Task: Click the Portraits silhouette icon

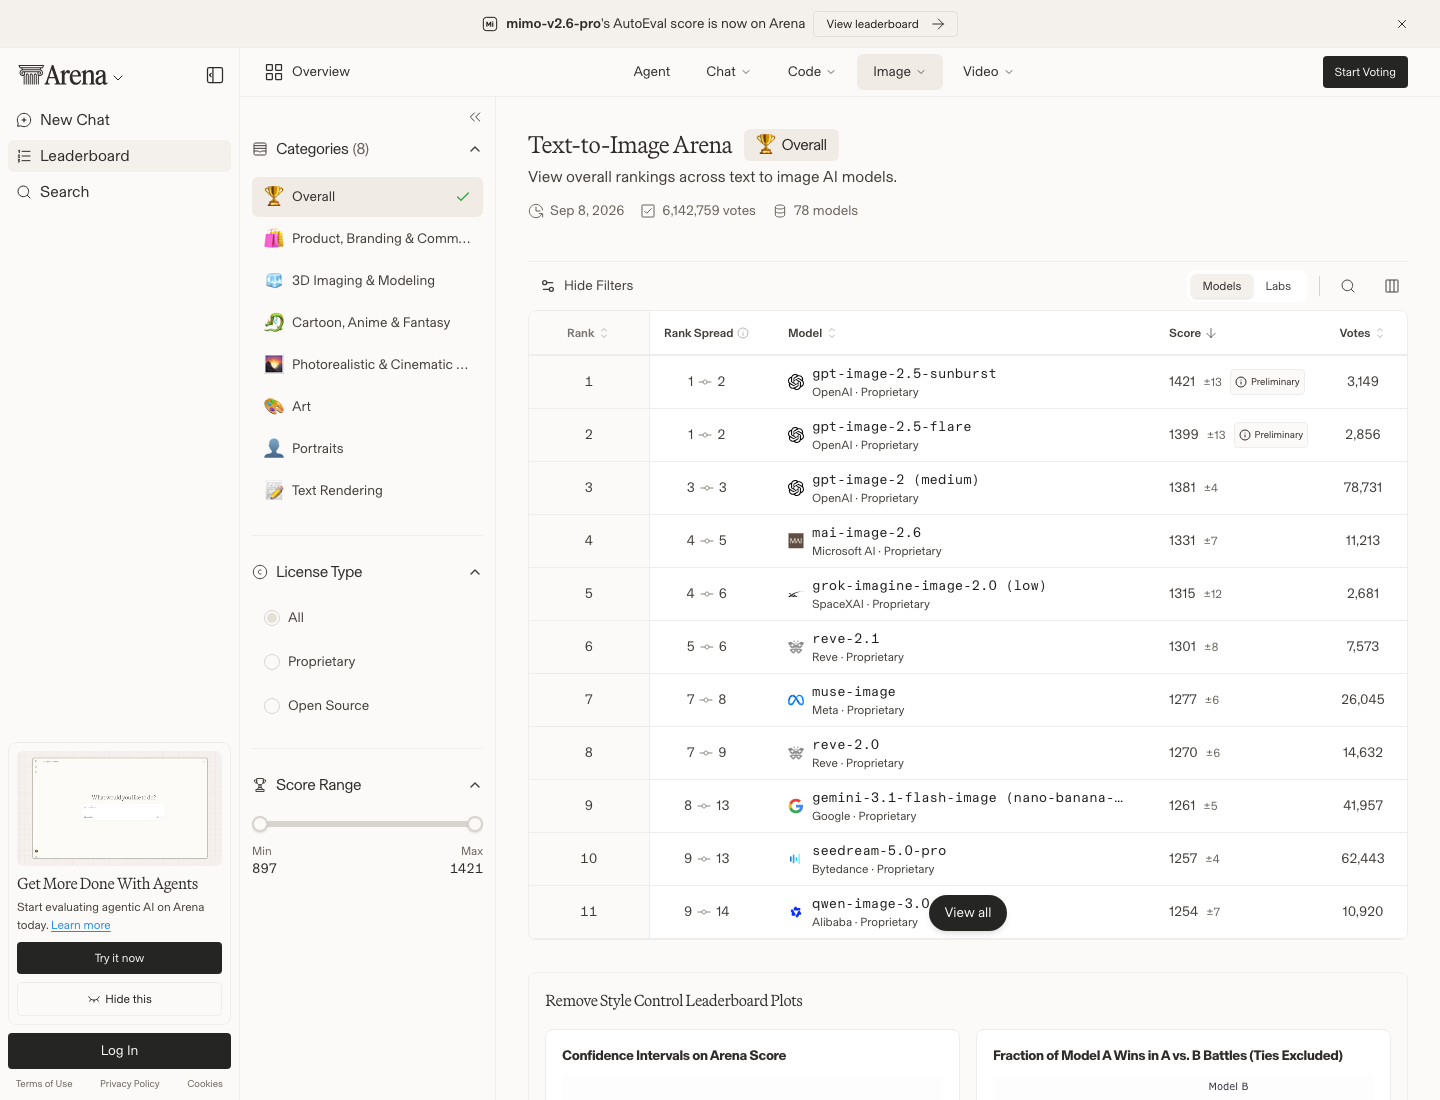Action: pos(274,448)
